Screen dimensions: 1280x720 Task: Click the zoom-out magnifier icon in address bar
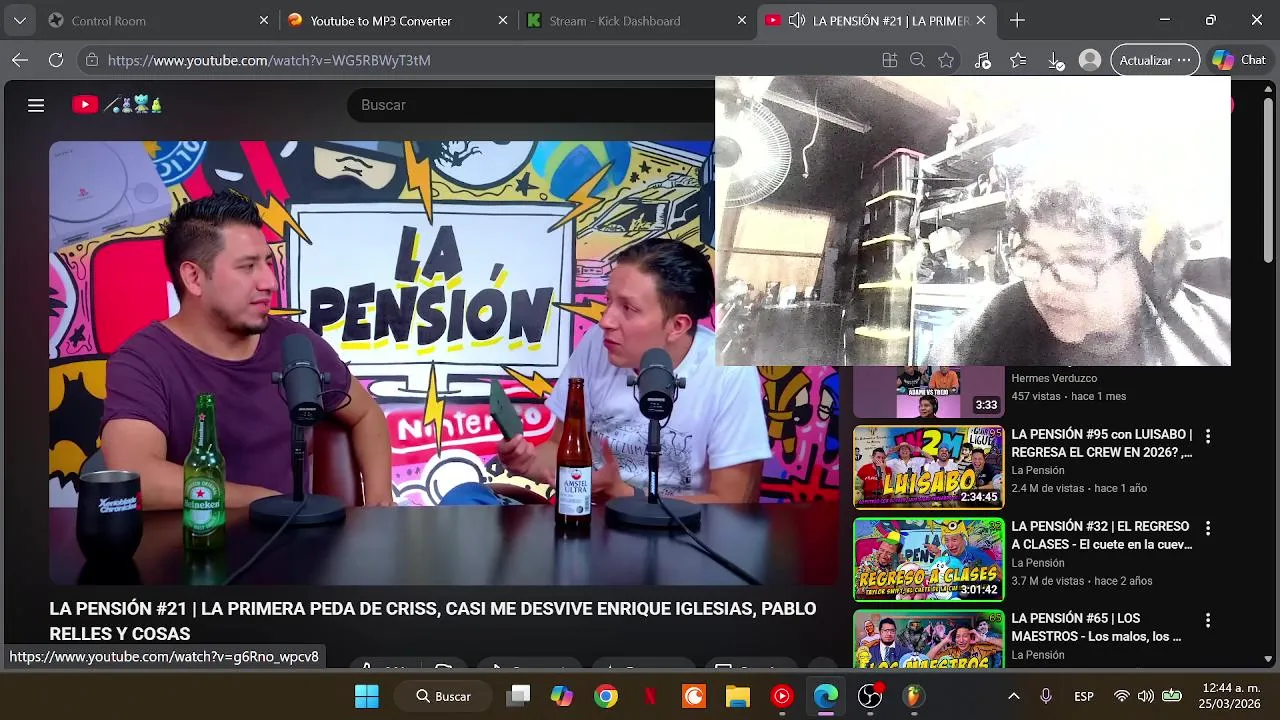(x=917, y=60)
